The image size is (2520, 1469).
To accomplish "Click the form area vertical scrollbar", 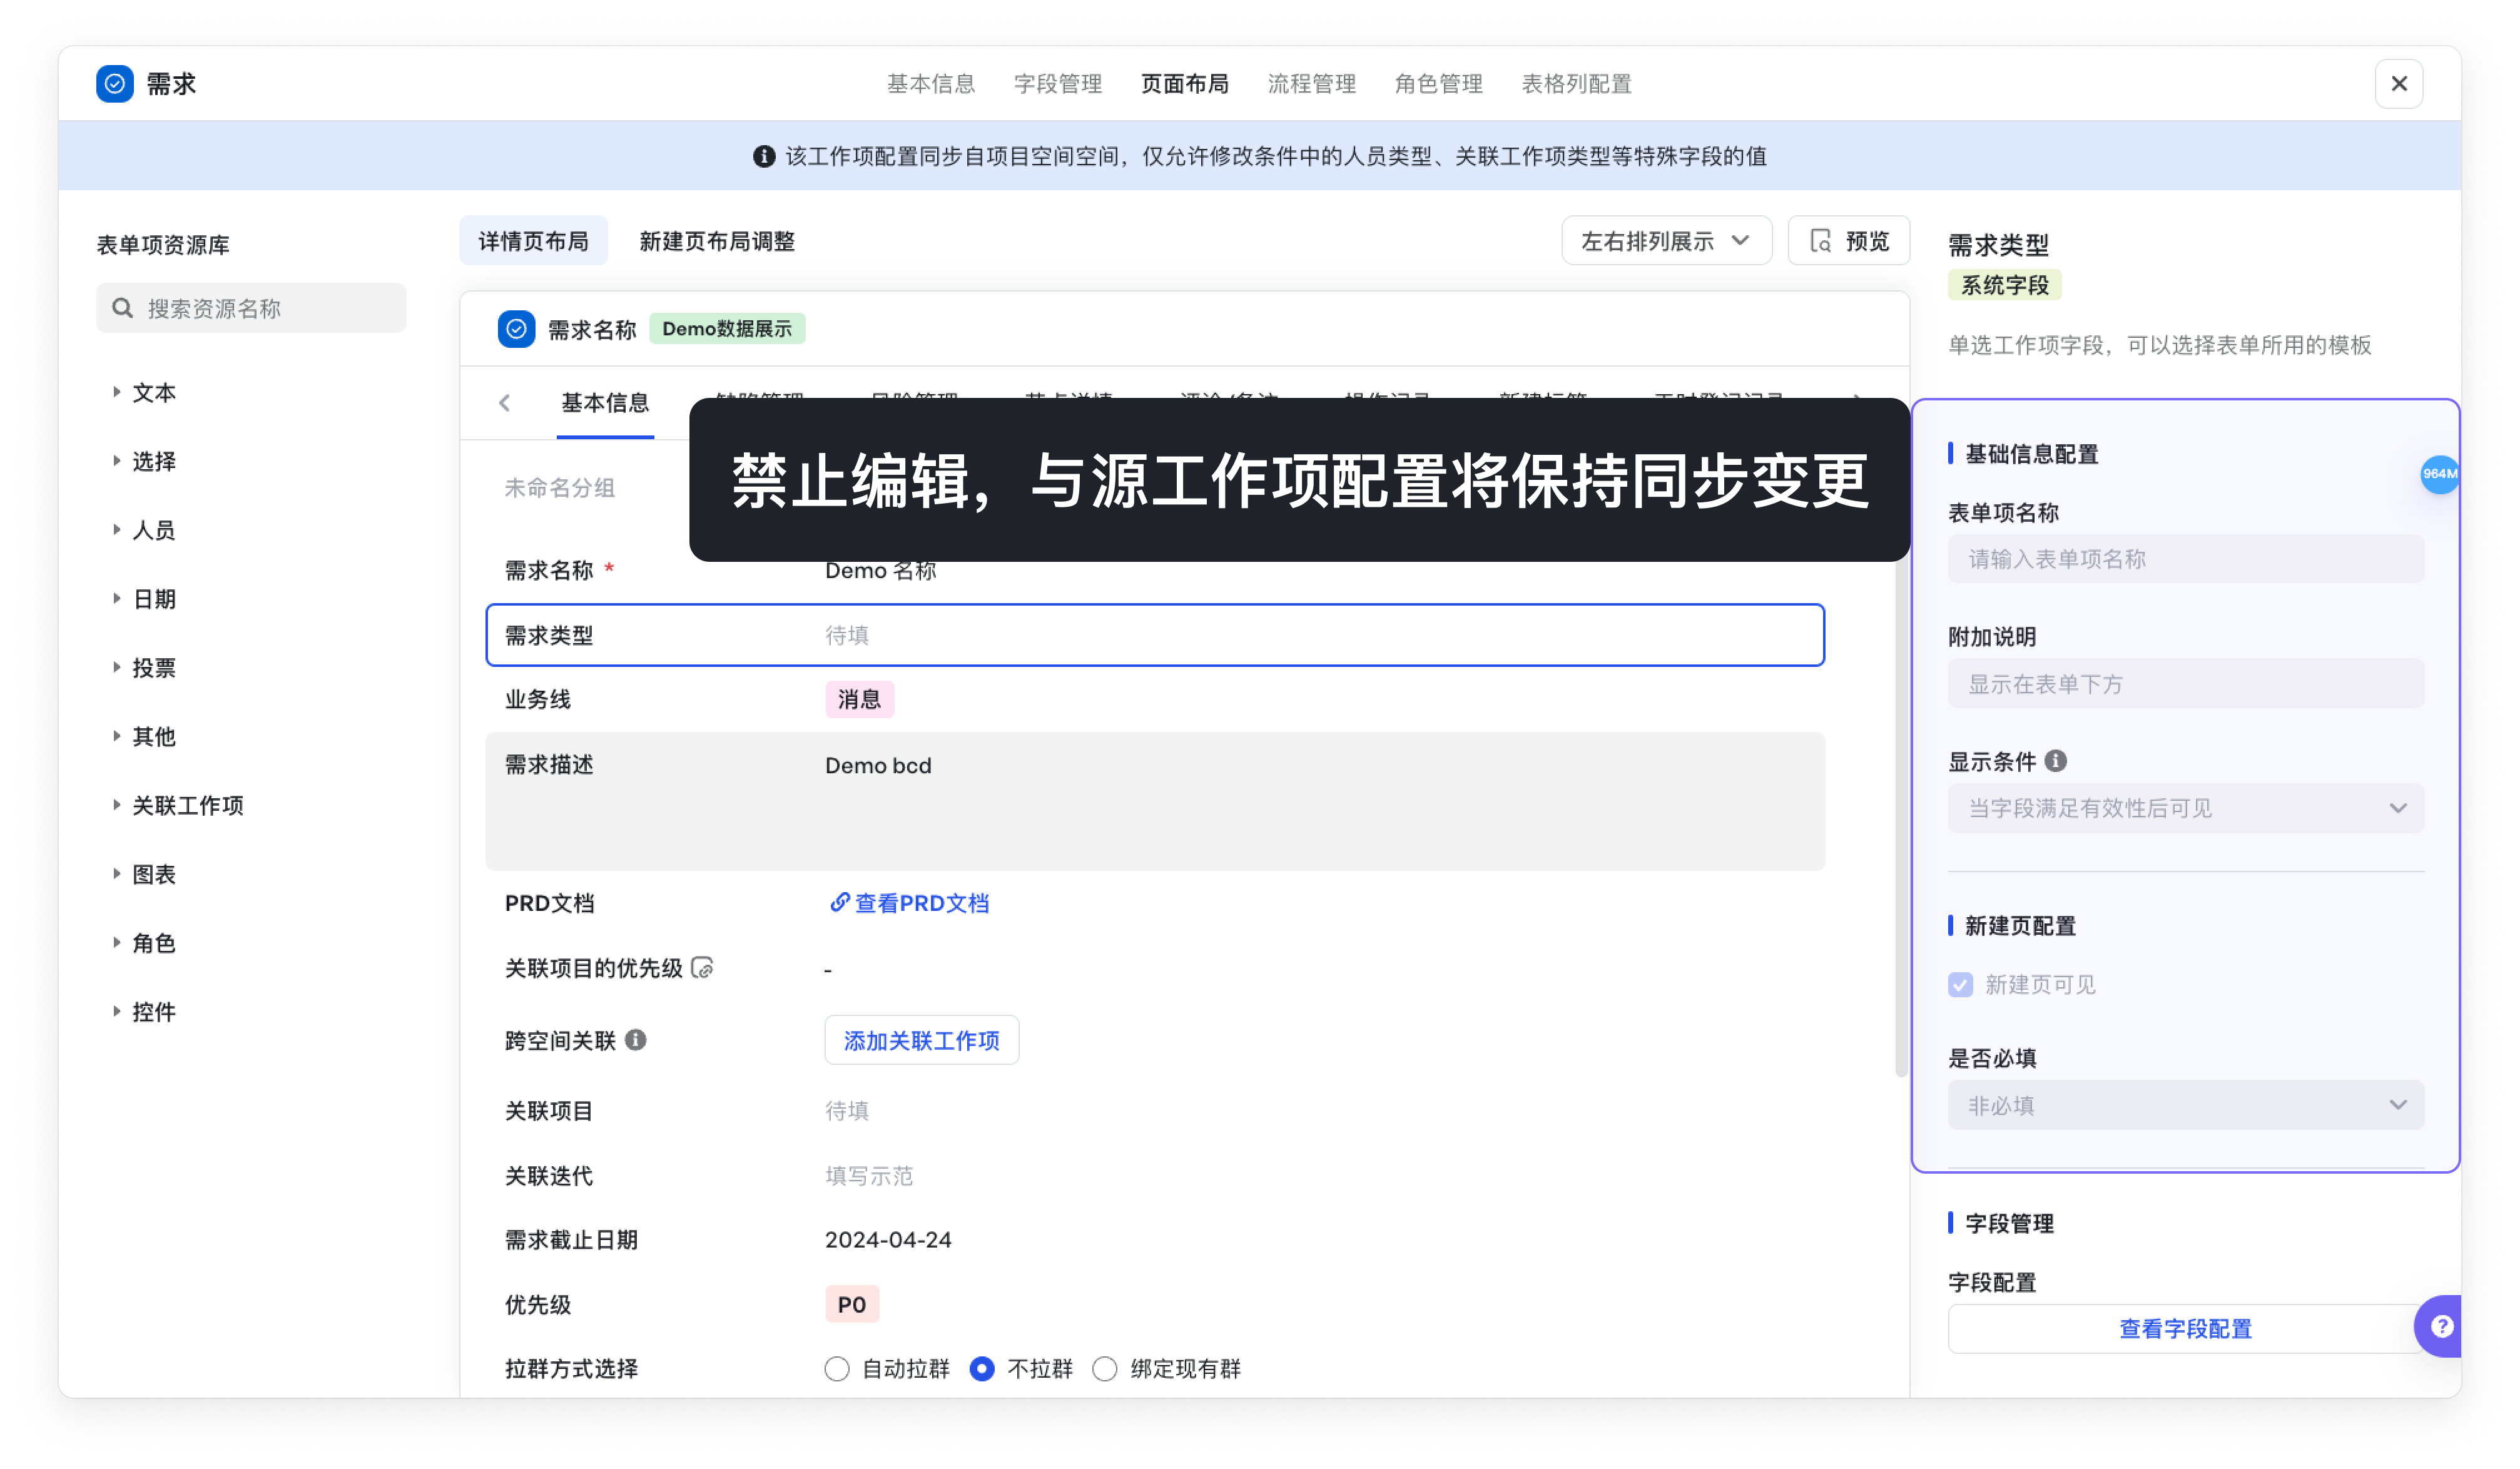I will pos(1901,818).
